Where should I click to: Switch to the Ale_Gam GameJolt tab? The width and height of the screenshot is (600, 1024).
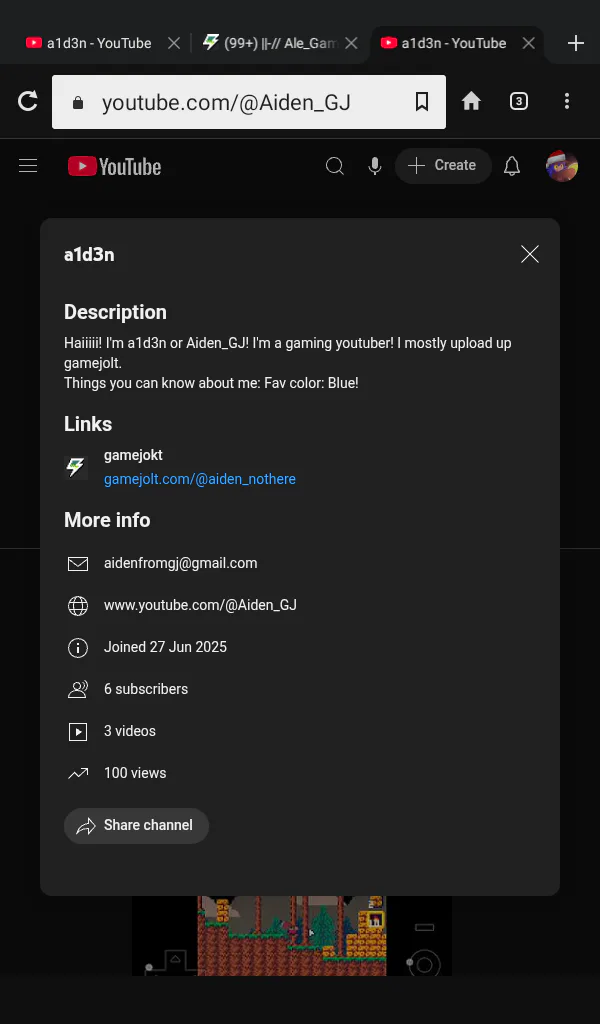279,43
